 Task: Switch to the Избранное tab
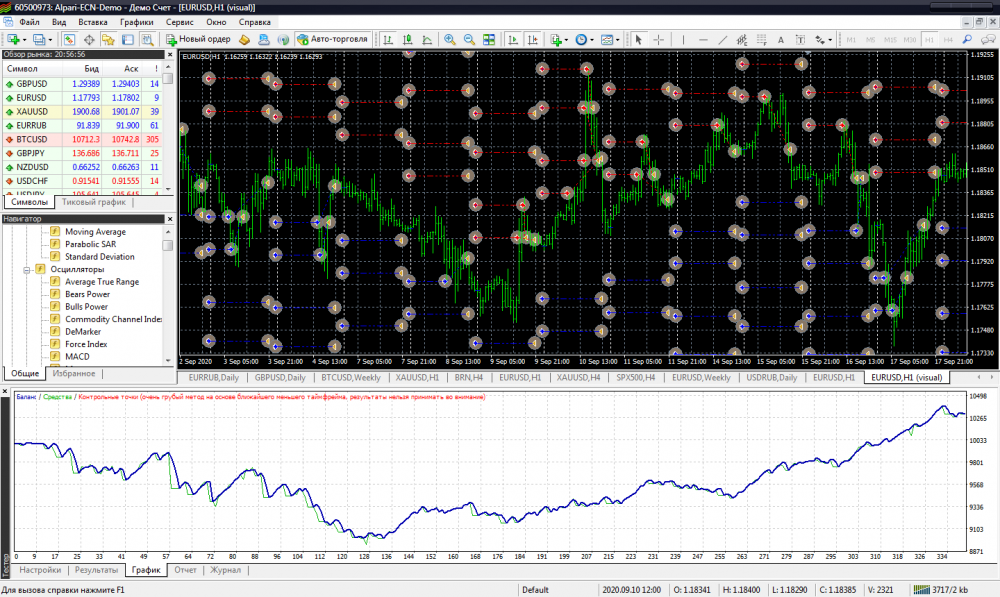point(74,374)
